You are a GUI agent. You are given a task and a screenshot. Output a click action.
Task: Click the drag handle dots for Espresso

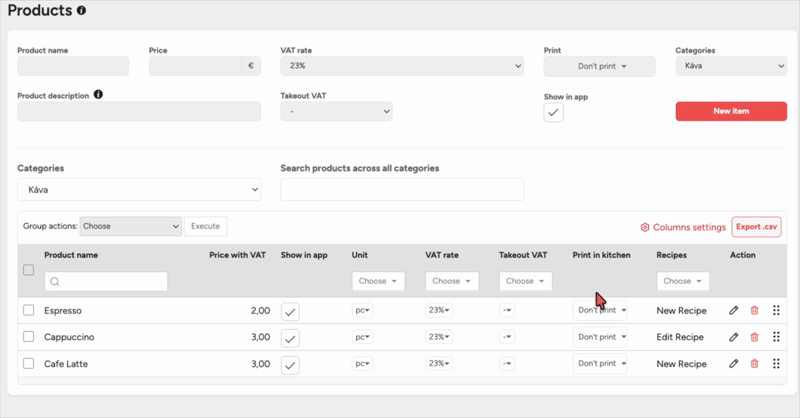776,310
